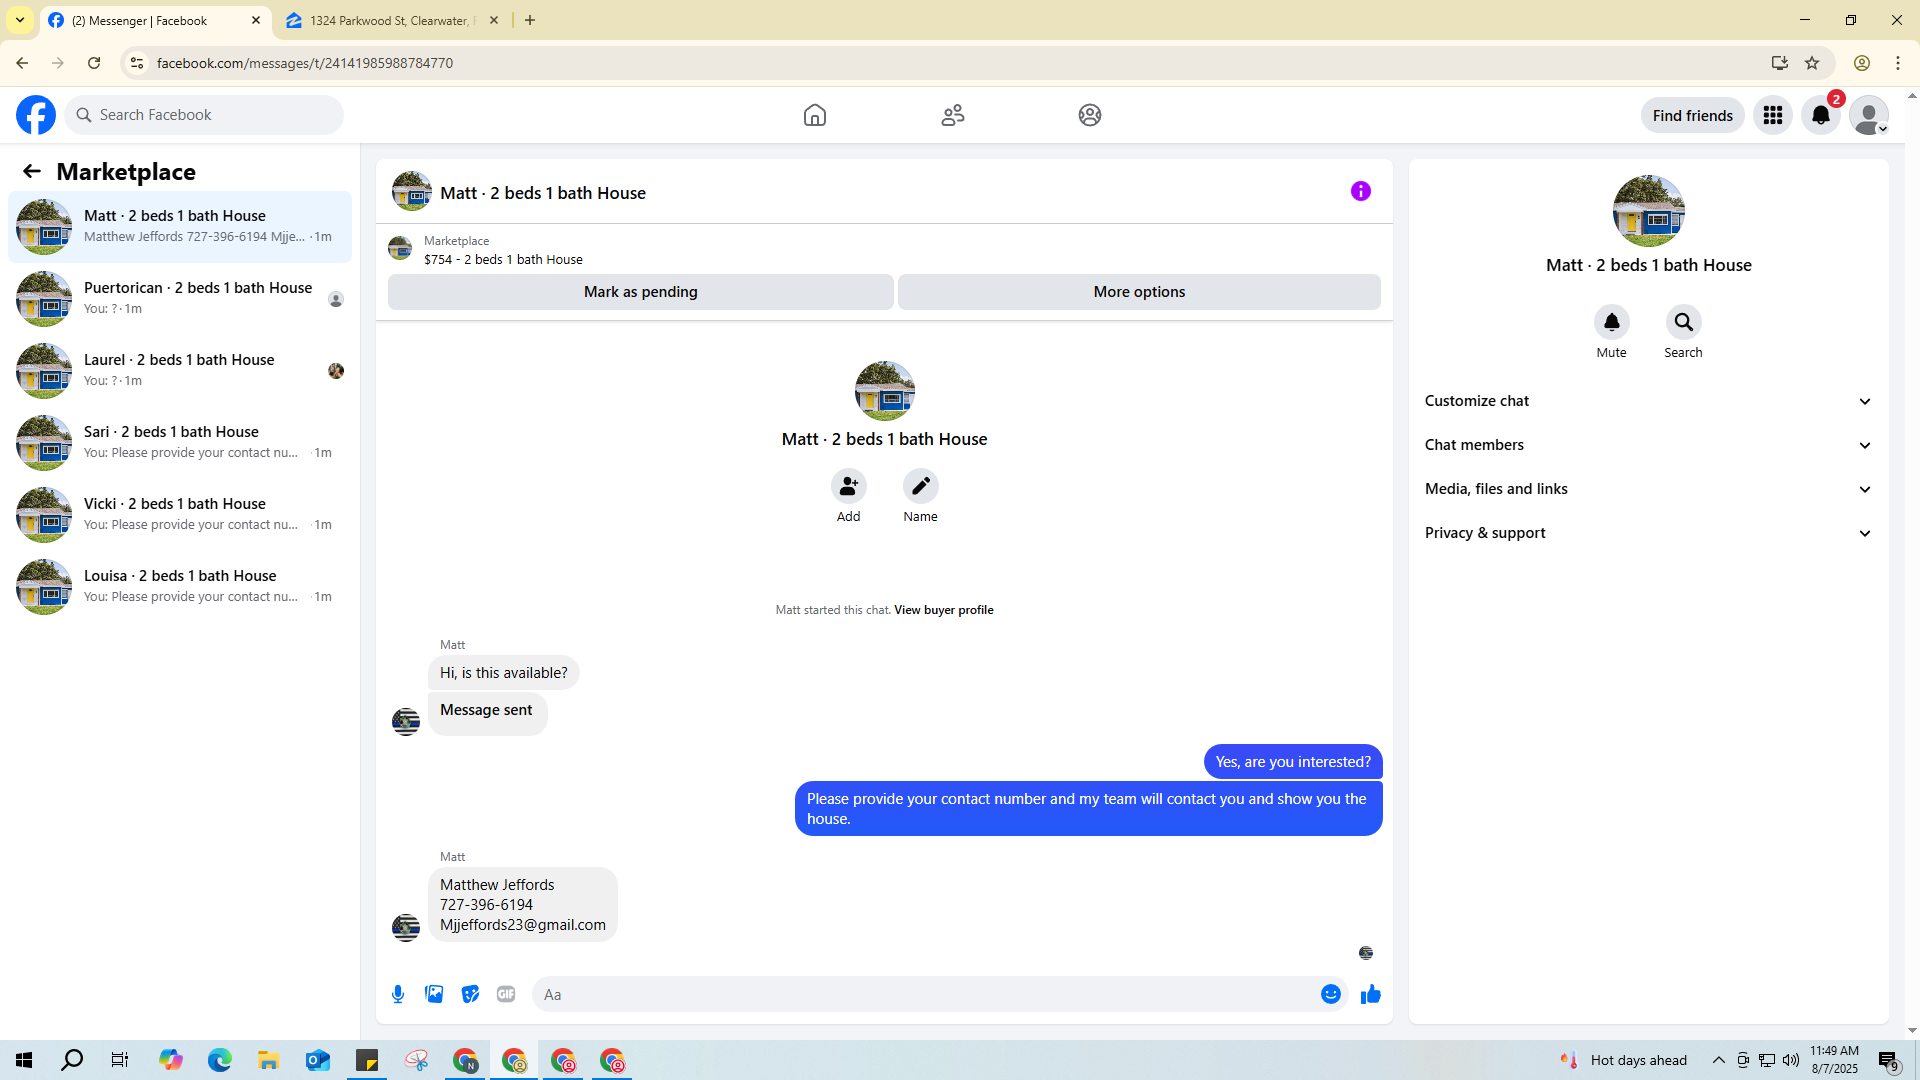The height and width of the screenshot is (1080, 1920).
Task: Mute the Matt conversation
Action: (1612, 322)
